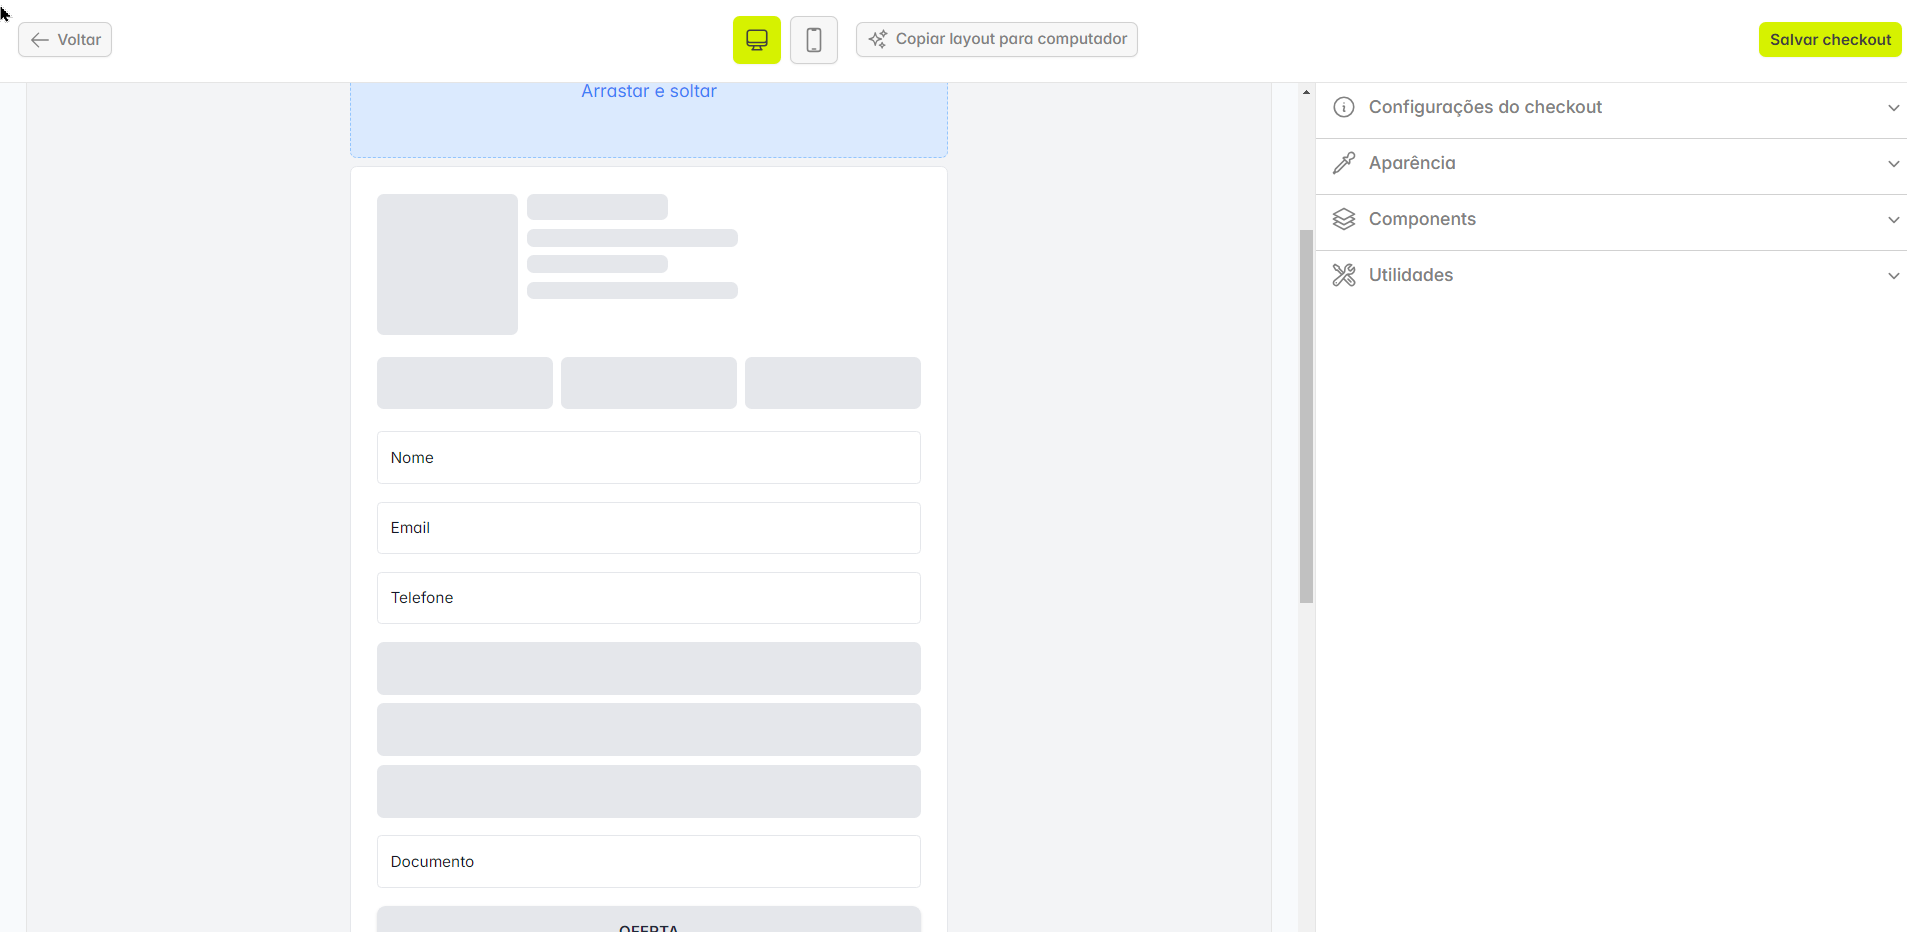1907x932 pixels.
Task: Click inside the Nome field
Action: (648, 457)
